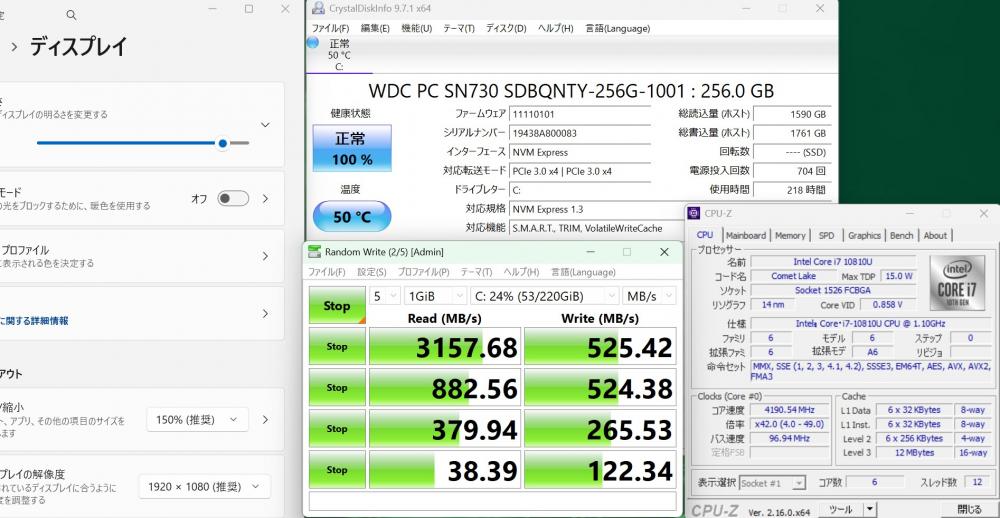Open night light settings chevron
This screenshot has height=518, width=1000.
[265, 198]
